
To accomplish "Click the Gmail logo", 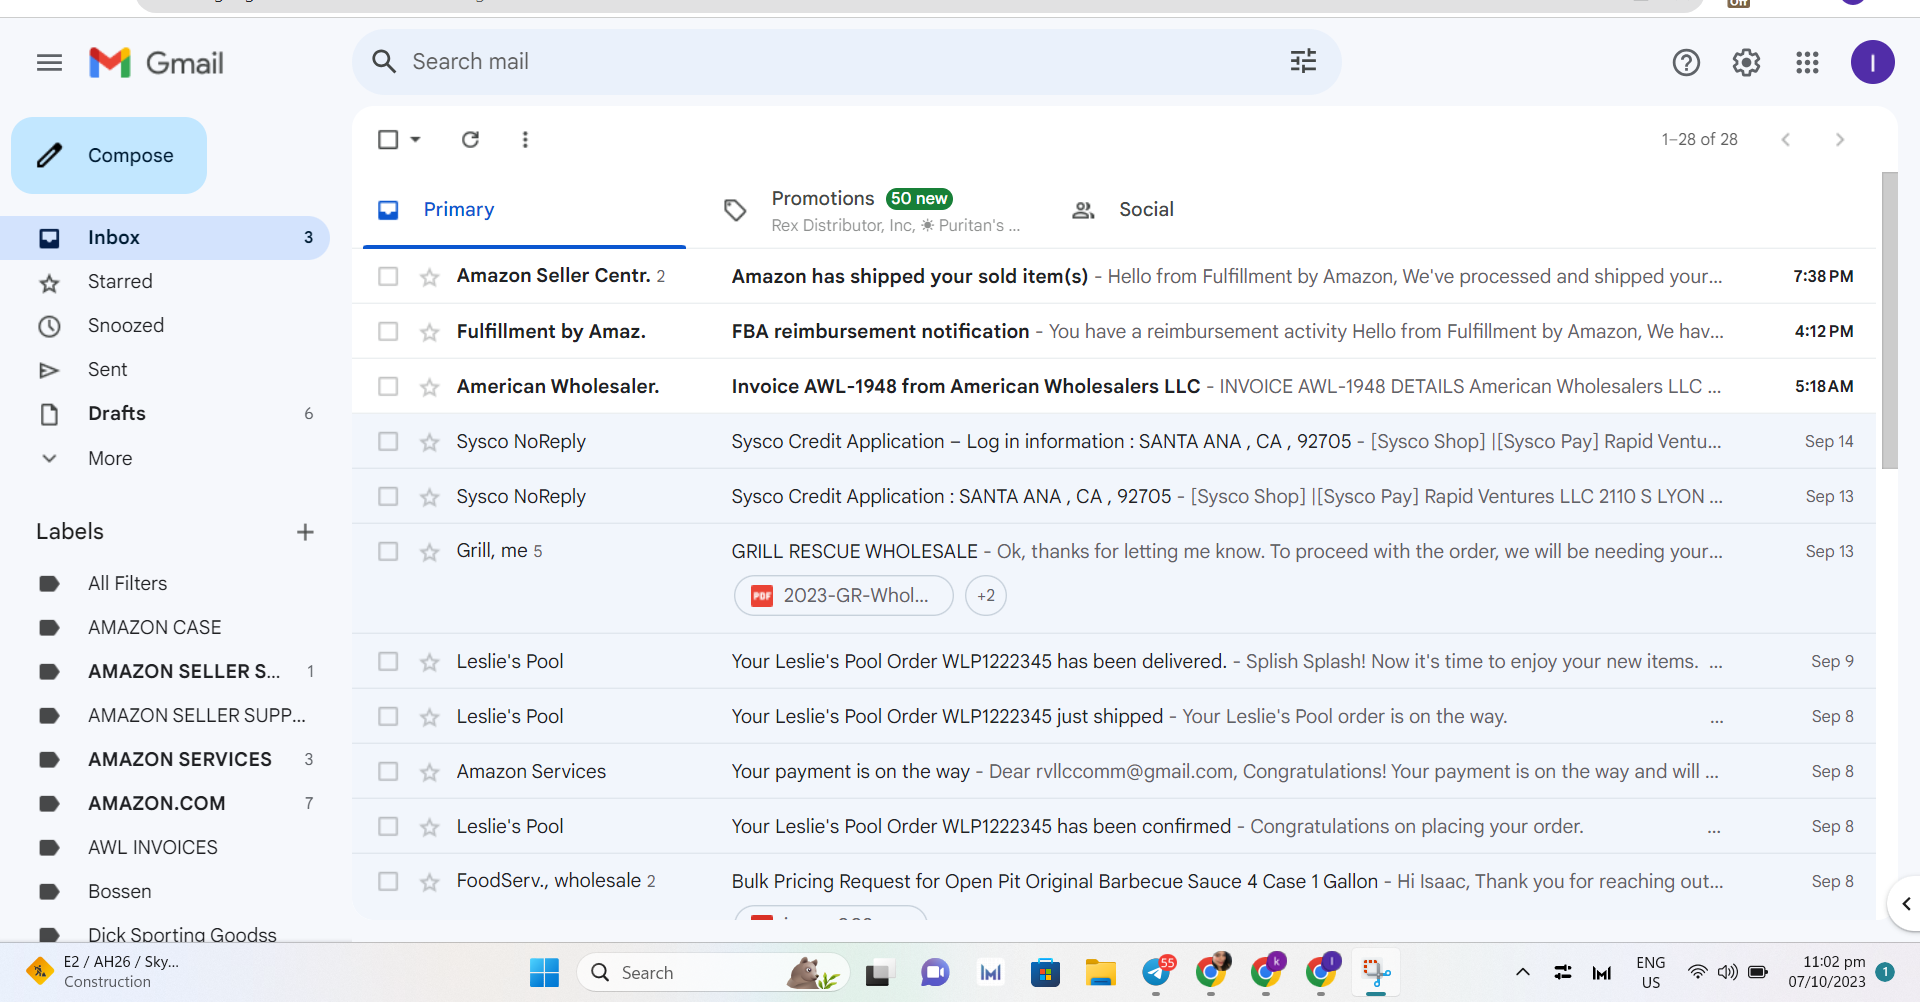I will click(x=156, y=63).
